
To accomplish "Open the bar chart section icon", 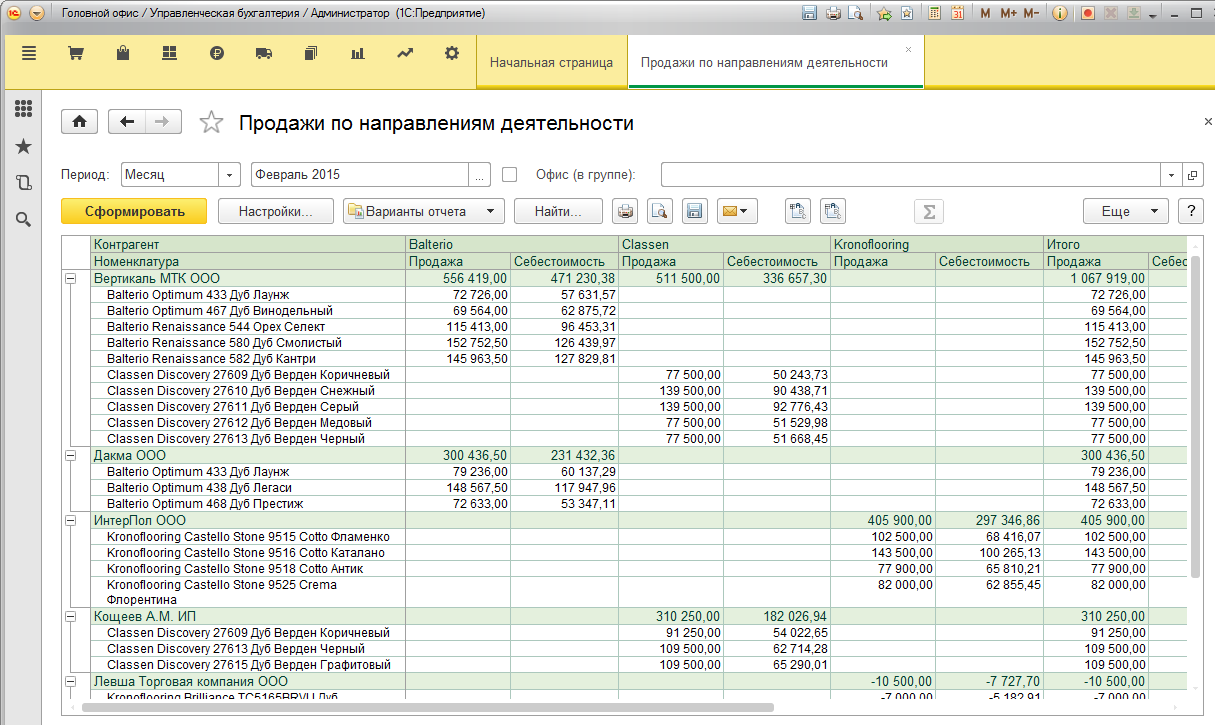I will [358, 54].
